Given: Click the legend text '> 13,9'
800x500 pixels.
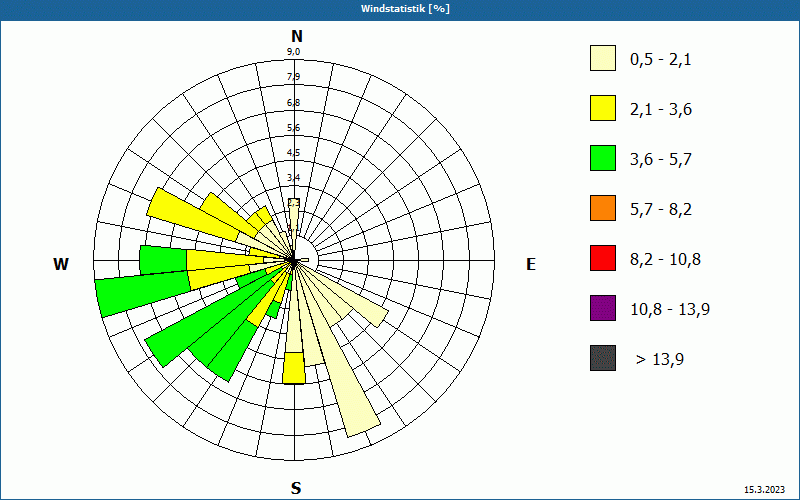Looking at the screenshot, I should (x=660, y=360).
